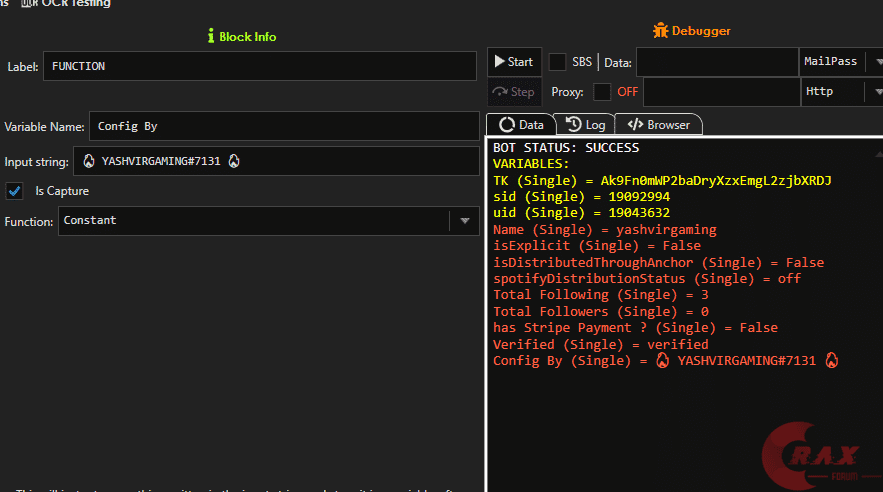Click the orange Debugger bug icon
Image resolution: width=883 pixels, height=492 pixels.
click(x=660, y=31)
